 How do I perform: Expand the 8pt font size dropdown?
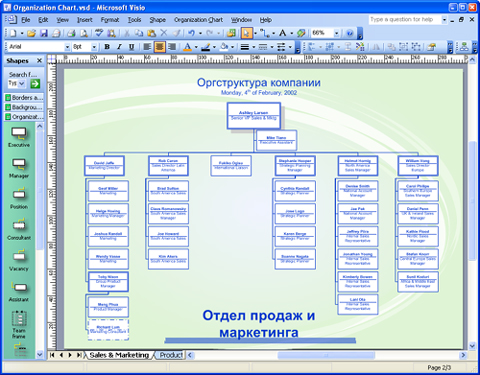click(x=94, y=47)
